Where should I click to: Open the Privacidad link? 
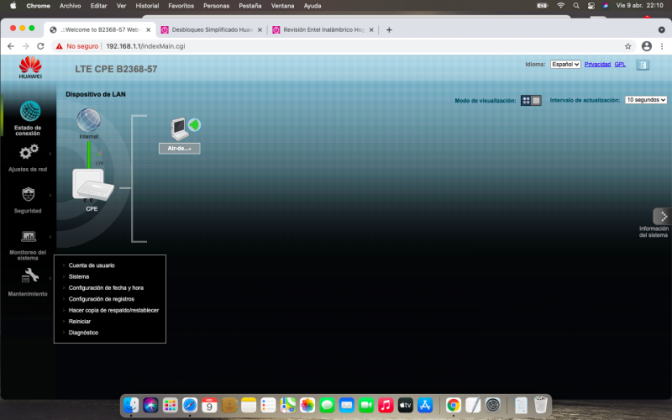[597, 64]
